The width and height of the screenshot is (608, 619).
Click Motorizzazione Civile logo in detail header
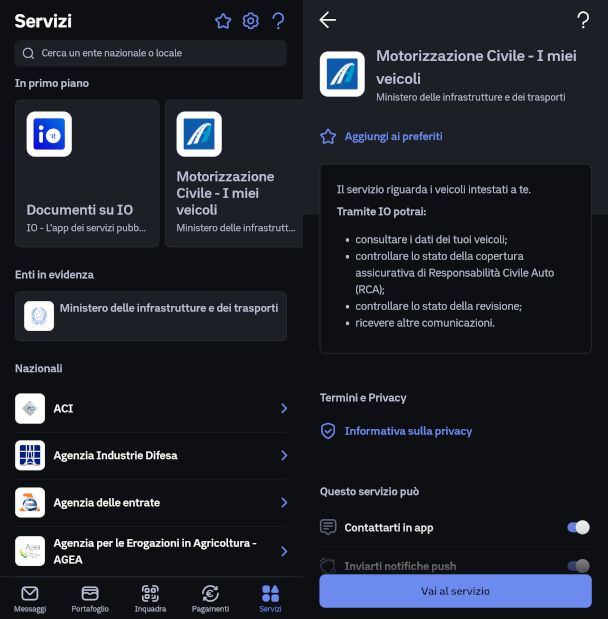pos(342,74)
